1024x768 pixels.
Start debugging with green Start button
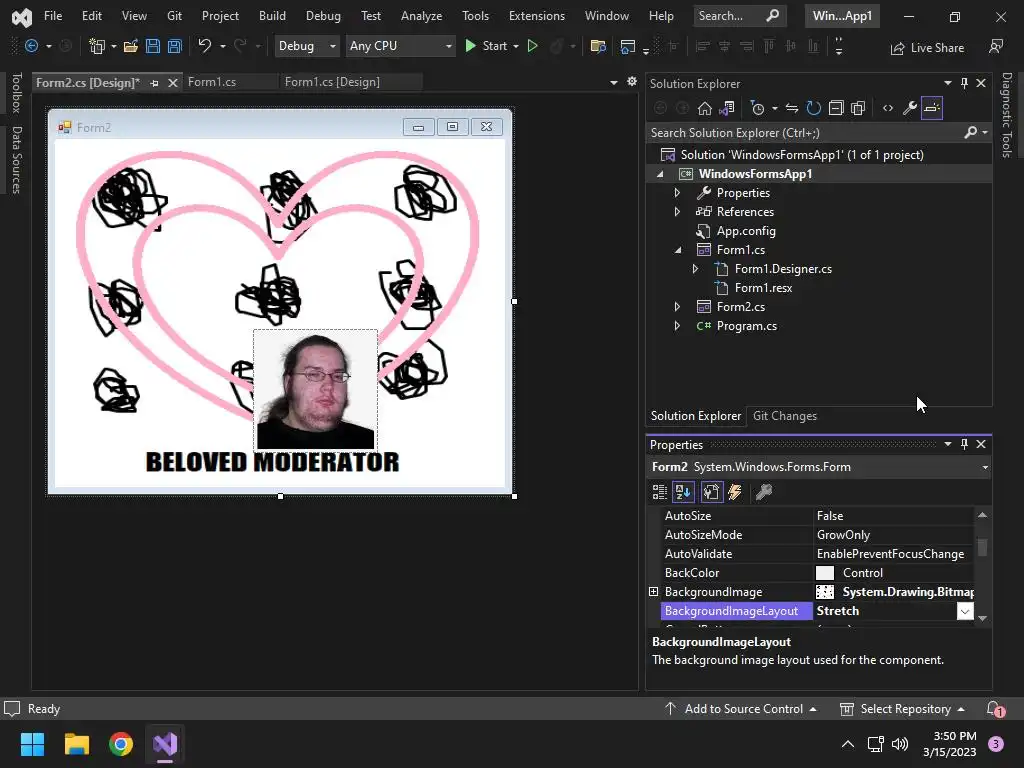(485, 46)
